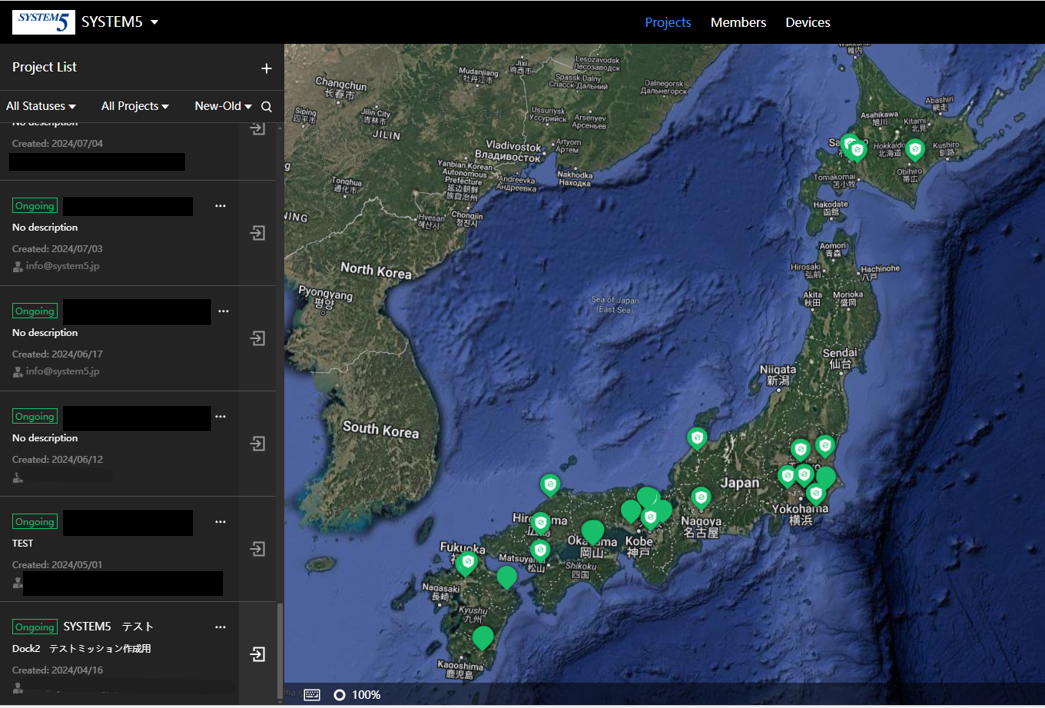Switch to the Projects tab
This screenshot has width=1045, height=708.
668,22
